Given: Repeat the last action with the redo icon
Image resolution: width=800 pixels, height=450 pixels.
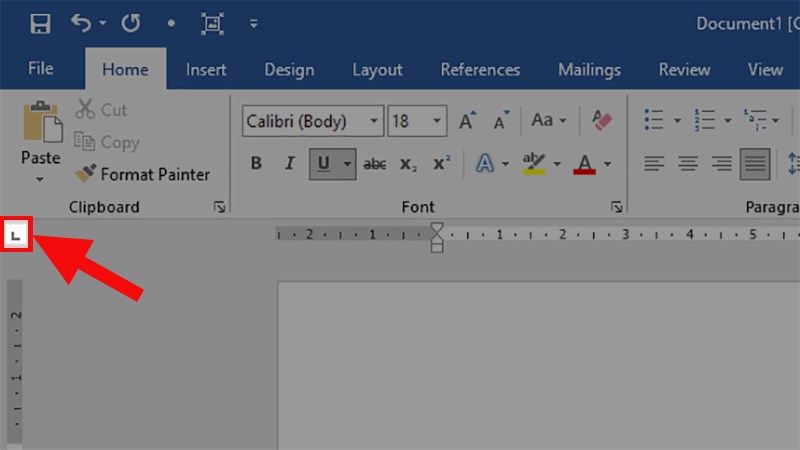Looking at the screenshot, I should coord(131,23).
